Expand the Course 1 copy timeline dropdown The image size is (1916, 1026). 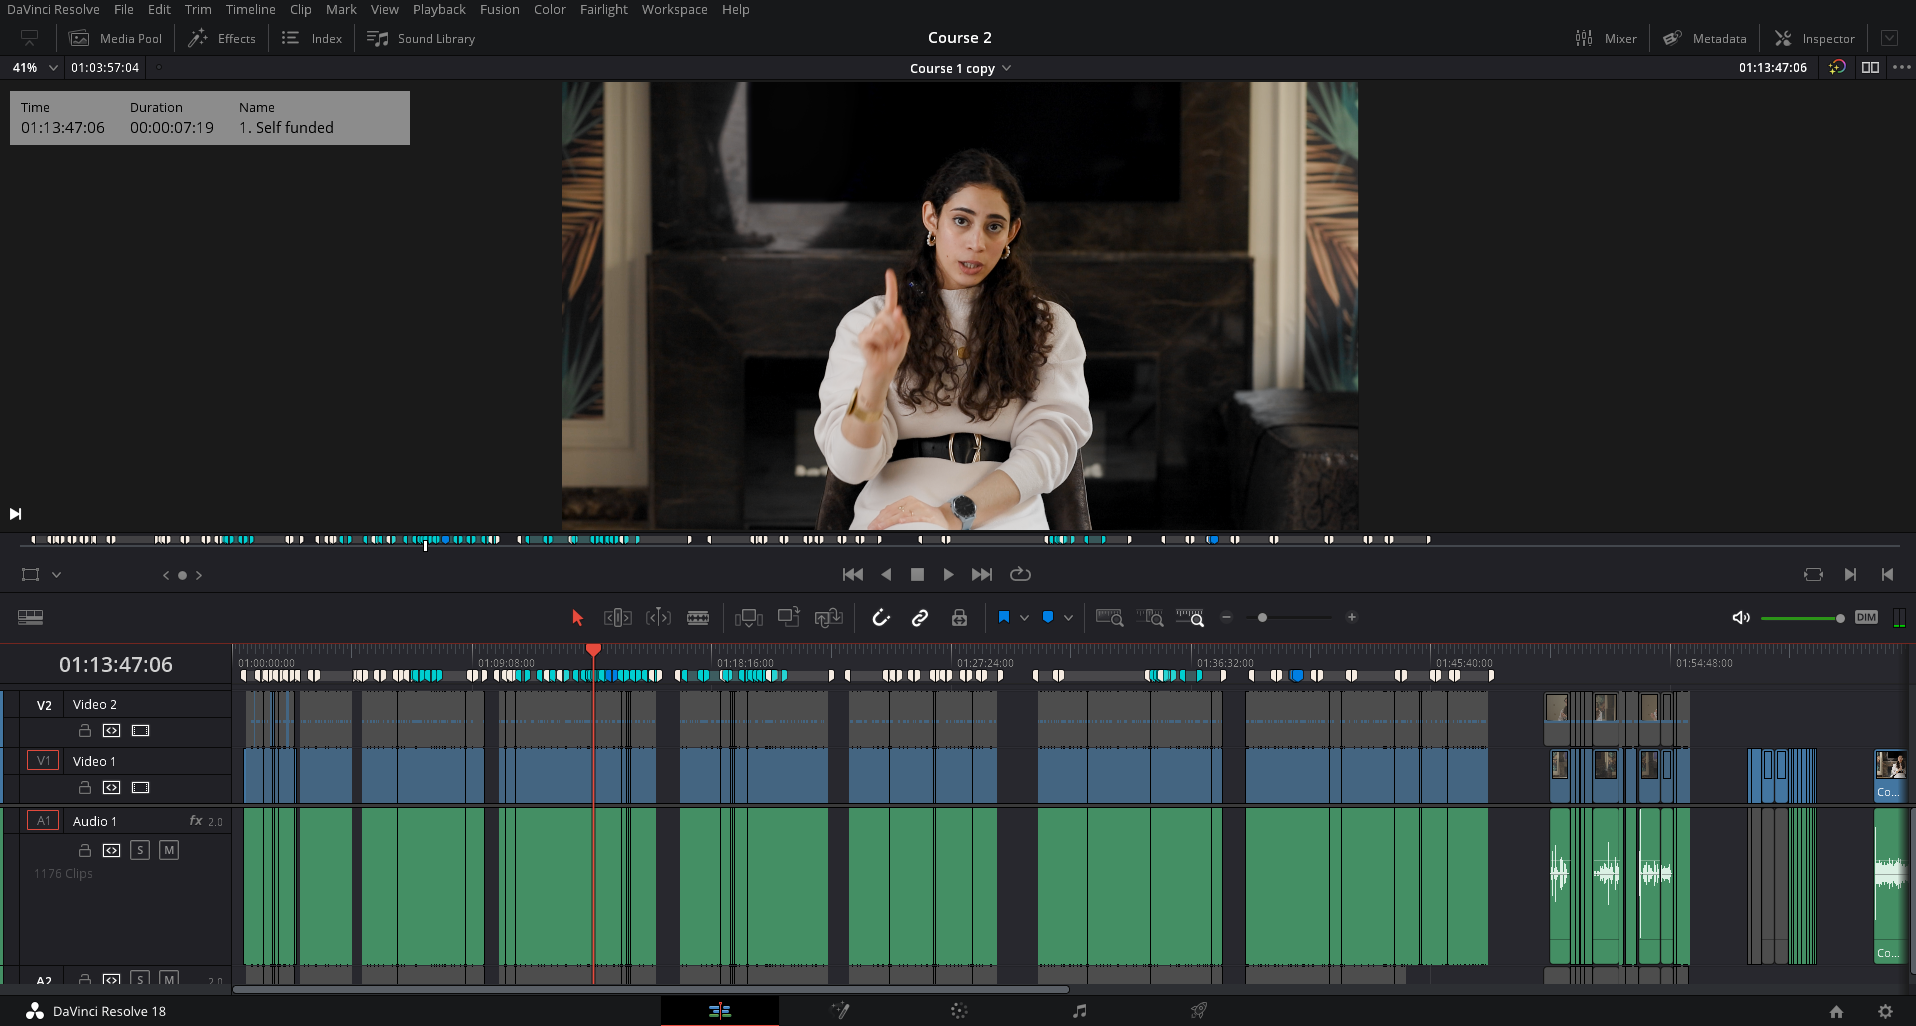click(x=1006, y=68)
